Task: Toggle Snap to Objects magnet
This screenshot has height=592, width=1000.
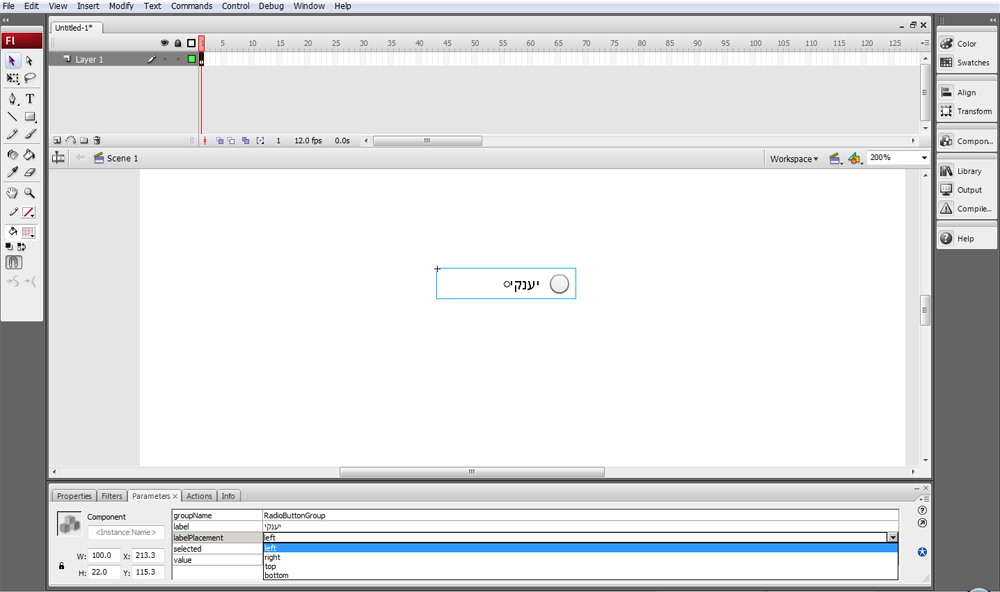Action: click(14, 262)
